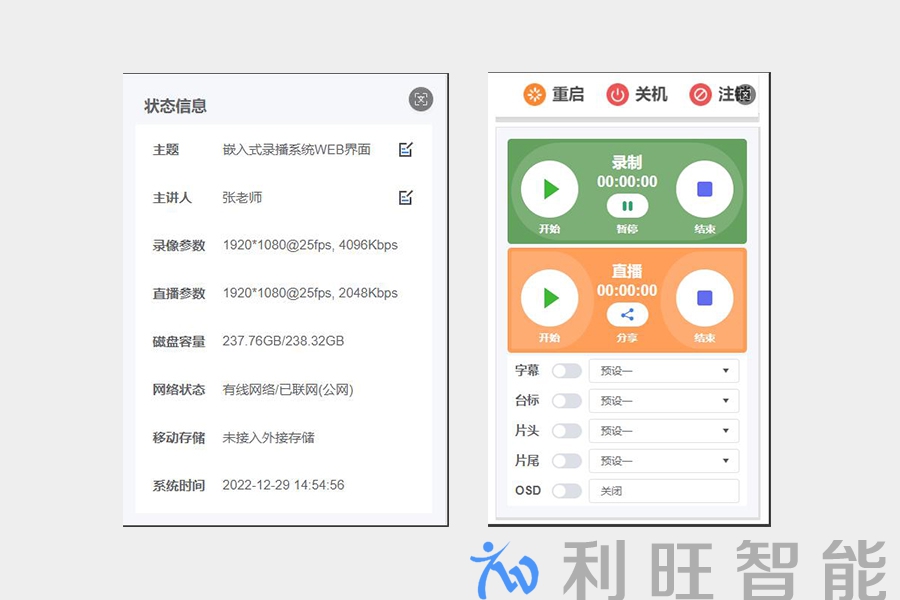Click the restart (重启) system icon
900x600 pixels.
coord(531,94)
